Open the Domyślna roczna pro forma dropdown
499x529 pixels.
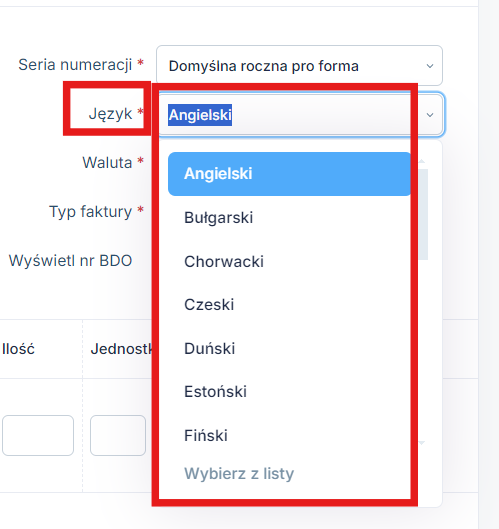point(299,65)
